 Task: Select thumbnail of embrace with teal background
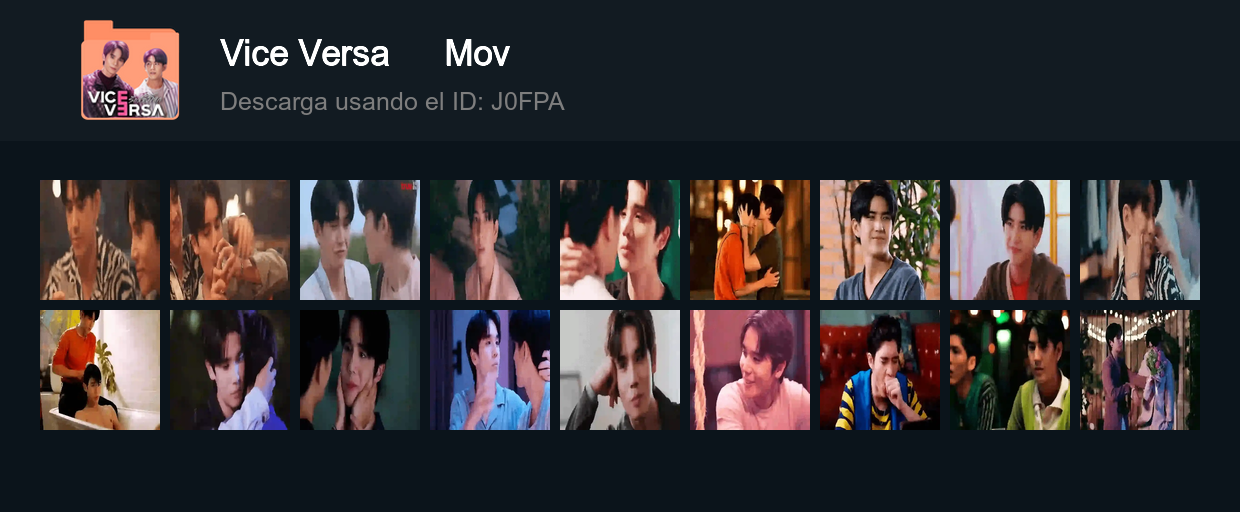(x=620, y=240)
